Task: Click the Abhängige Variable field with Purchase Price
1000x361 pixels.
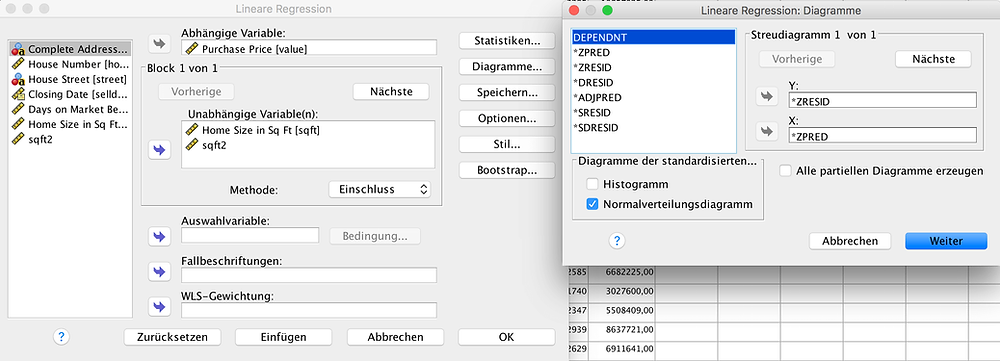Action: [309, 48]
